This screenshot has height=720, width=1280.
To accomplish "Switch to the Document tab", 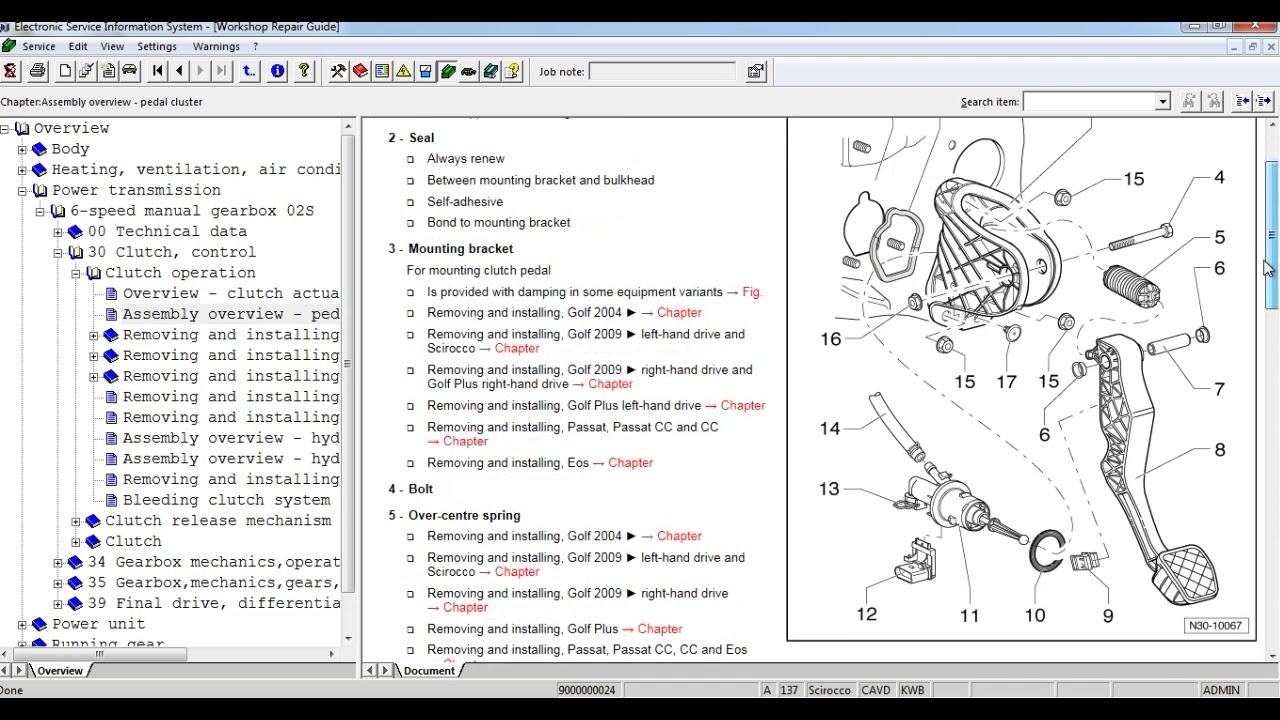I will click(x=429, y=670).
